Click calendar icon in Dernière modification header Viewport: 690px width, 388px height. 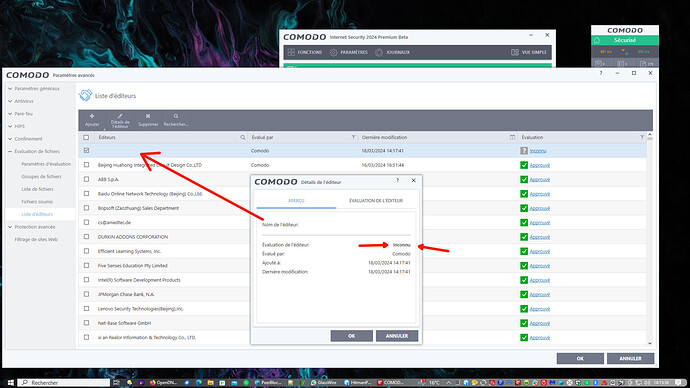coord(512,137)
